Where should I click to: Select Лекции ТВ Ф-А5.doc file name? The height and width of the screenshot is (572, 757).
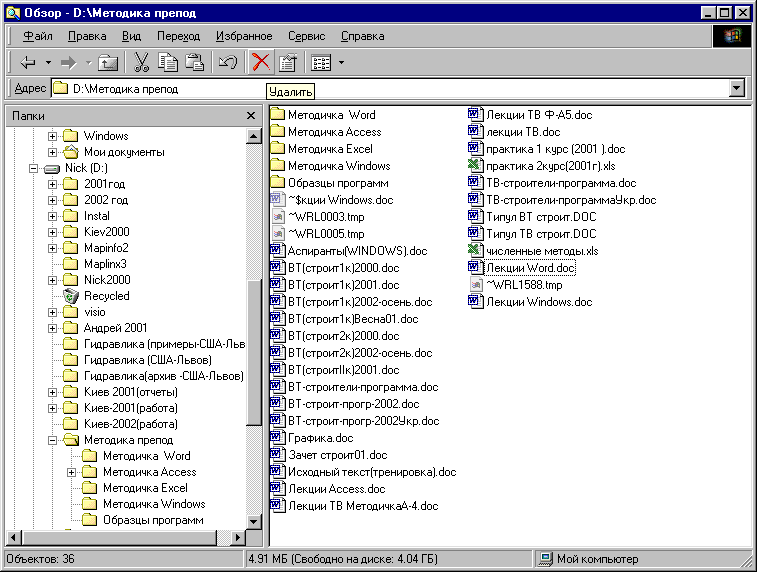point(539,115)
